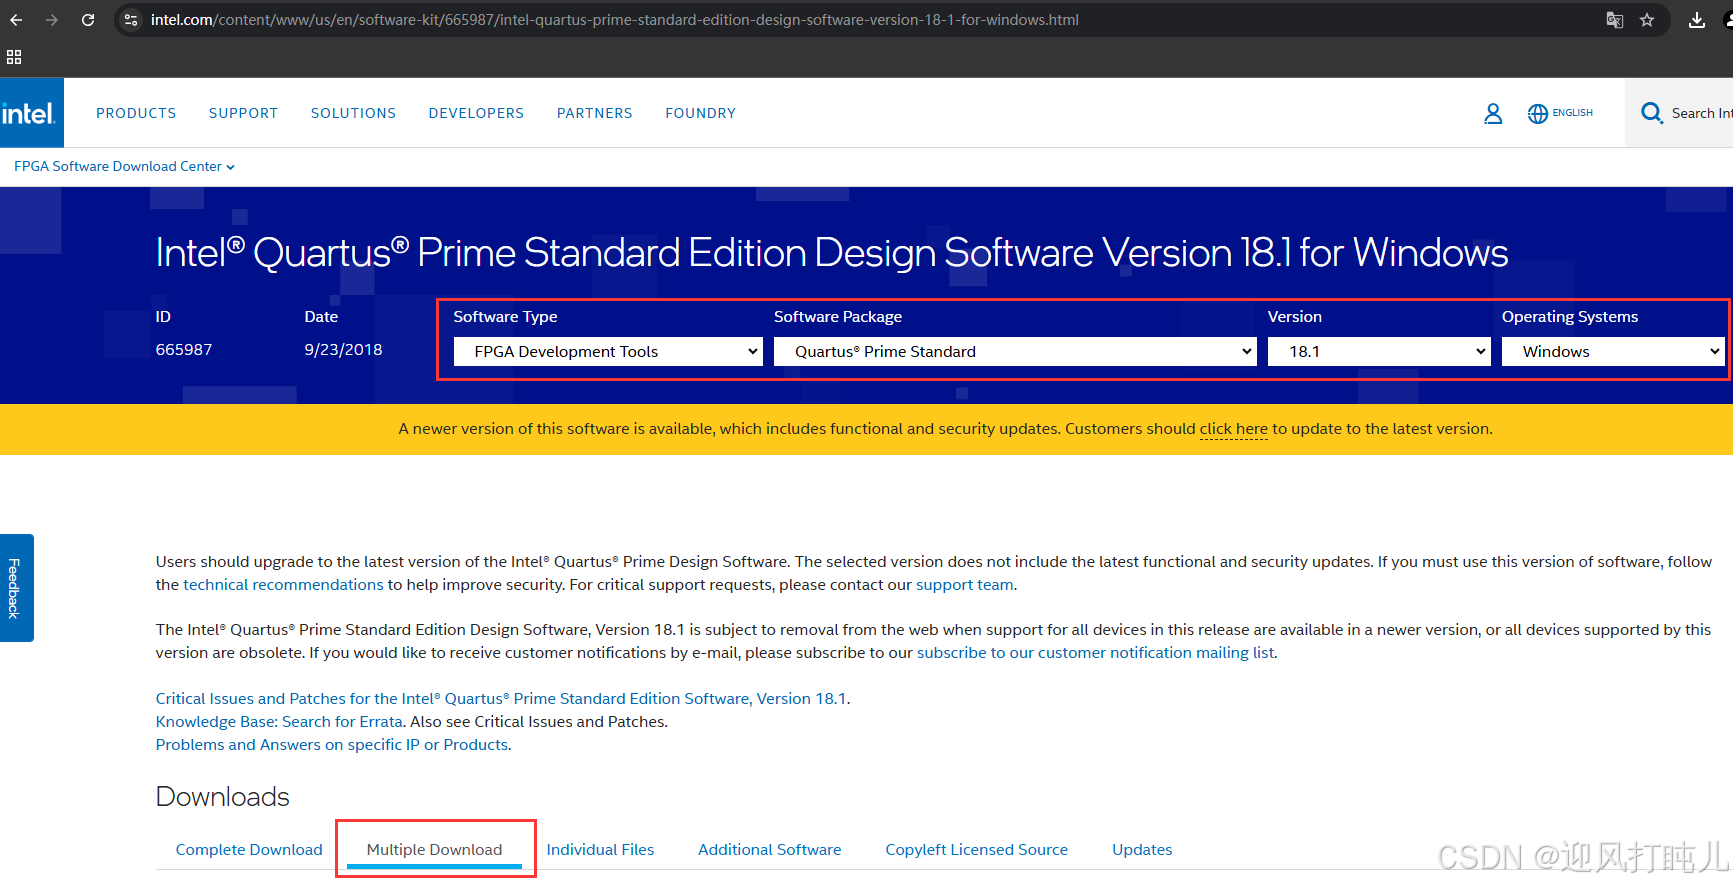Click the browser forward arrow
1733x887 pixels.
(x=52, y=20)
